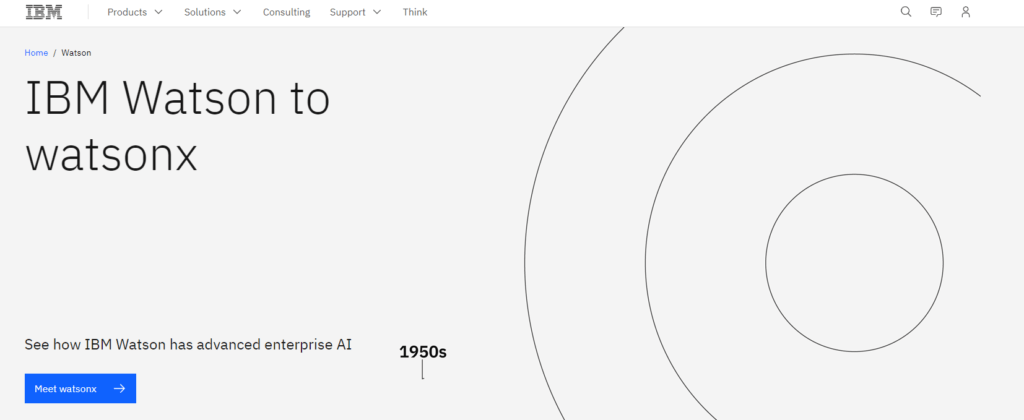Go to Consulting in the navigation bar
The height and width of the screenshot is (420, 1024).
point(286,12)
